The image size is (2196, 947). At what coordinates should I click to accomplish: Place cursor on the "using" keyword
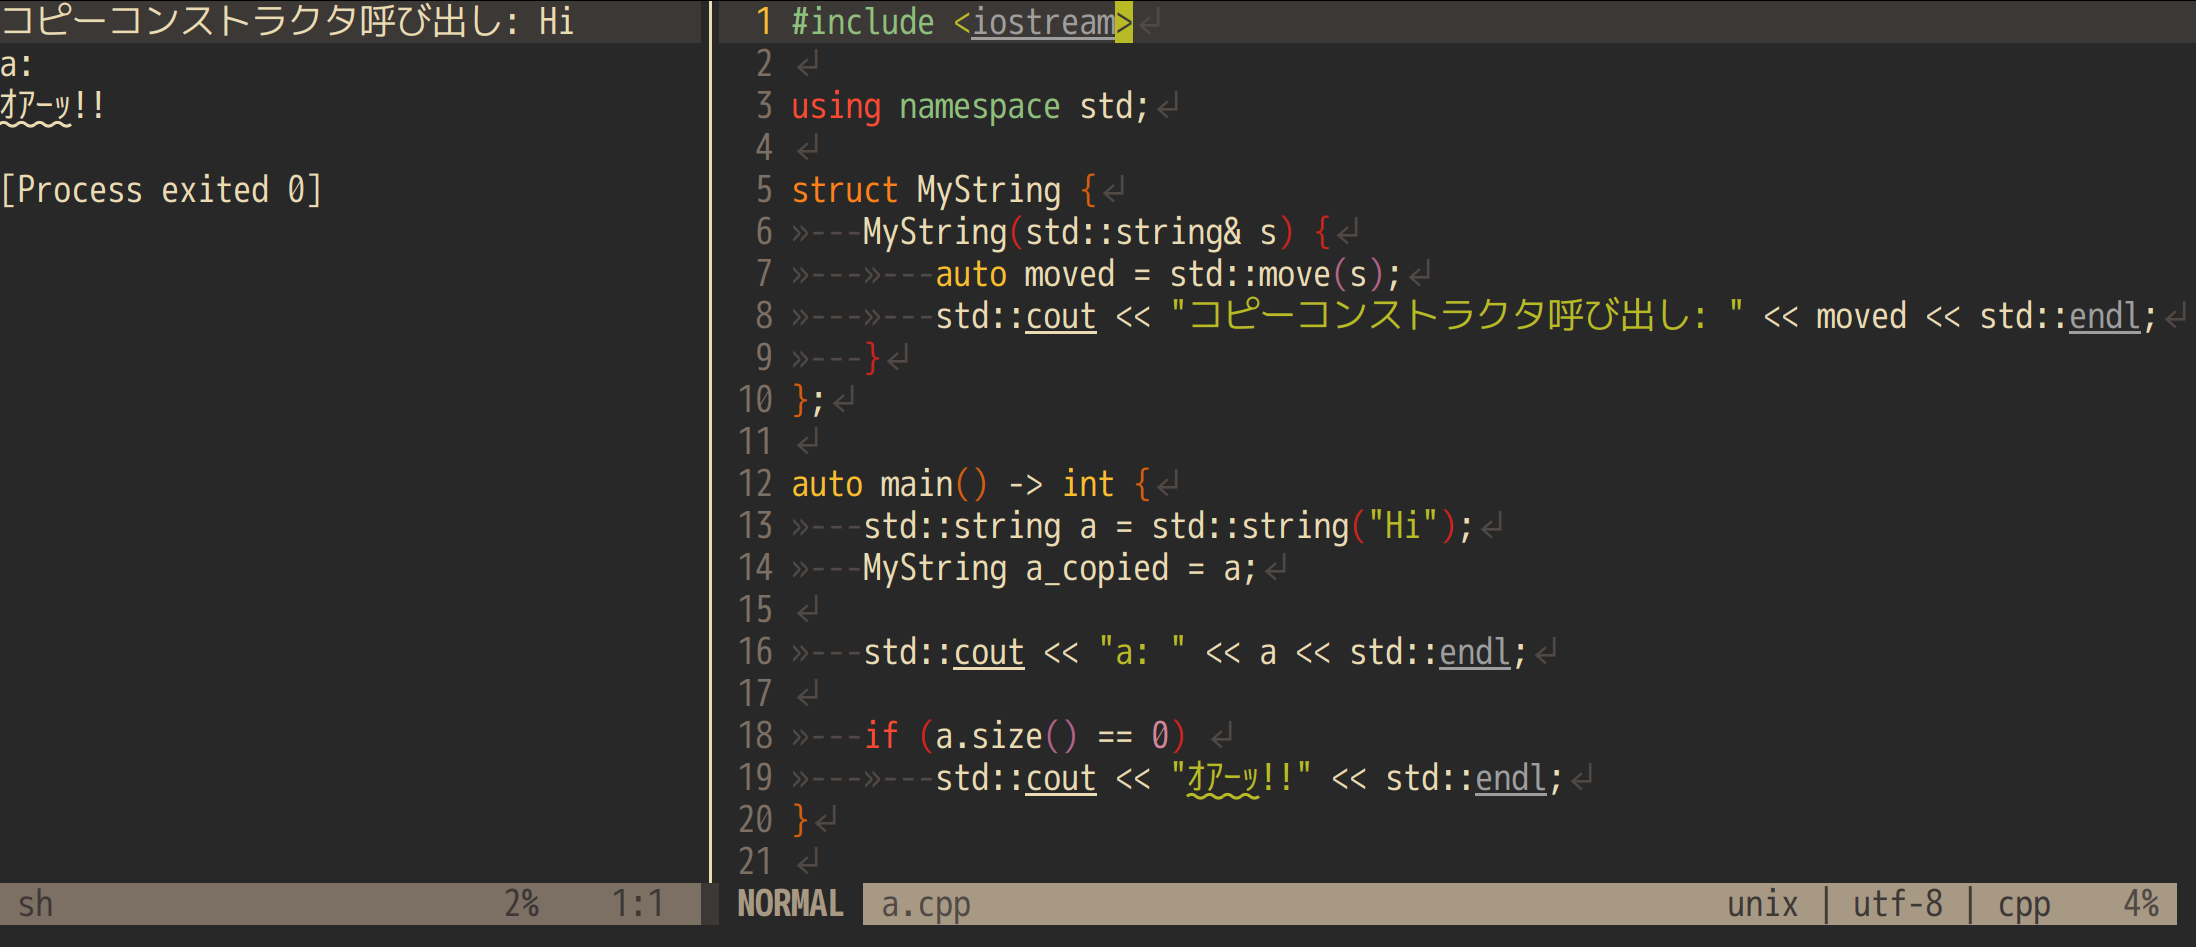pyautogui.click(x=836, y=106)
